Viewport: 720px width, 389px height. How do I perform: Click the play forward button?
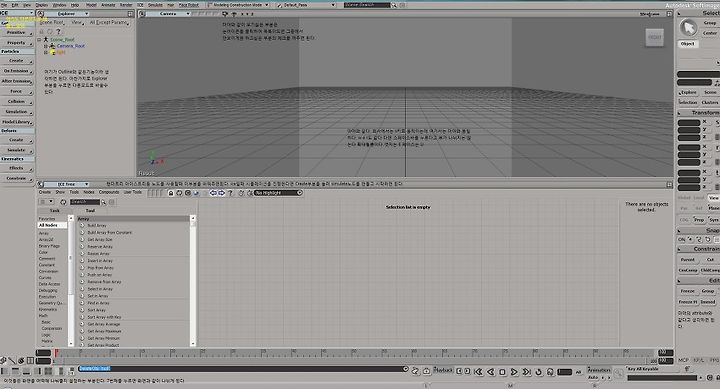(514, 372)
